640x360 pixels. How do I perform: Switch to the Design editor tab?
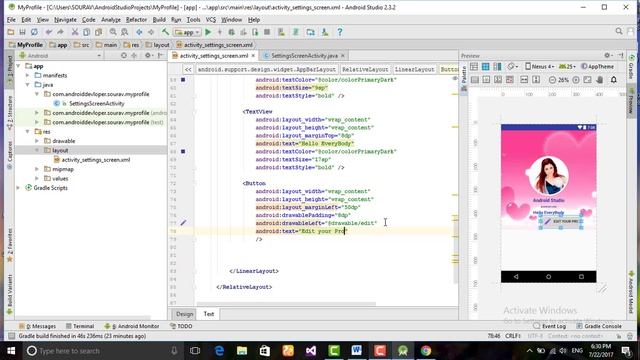click(x=184, y=314)
